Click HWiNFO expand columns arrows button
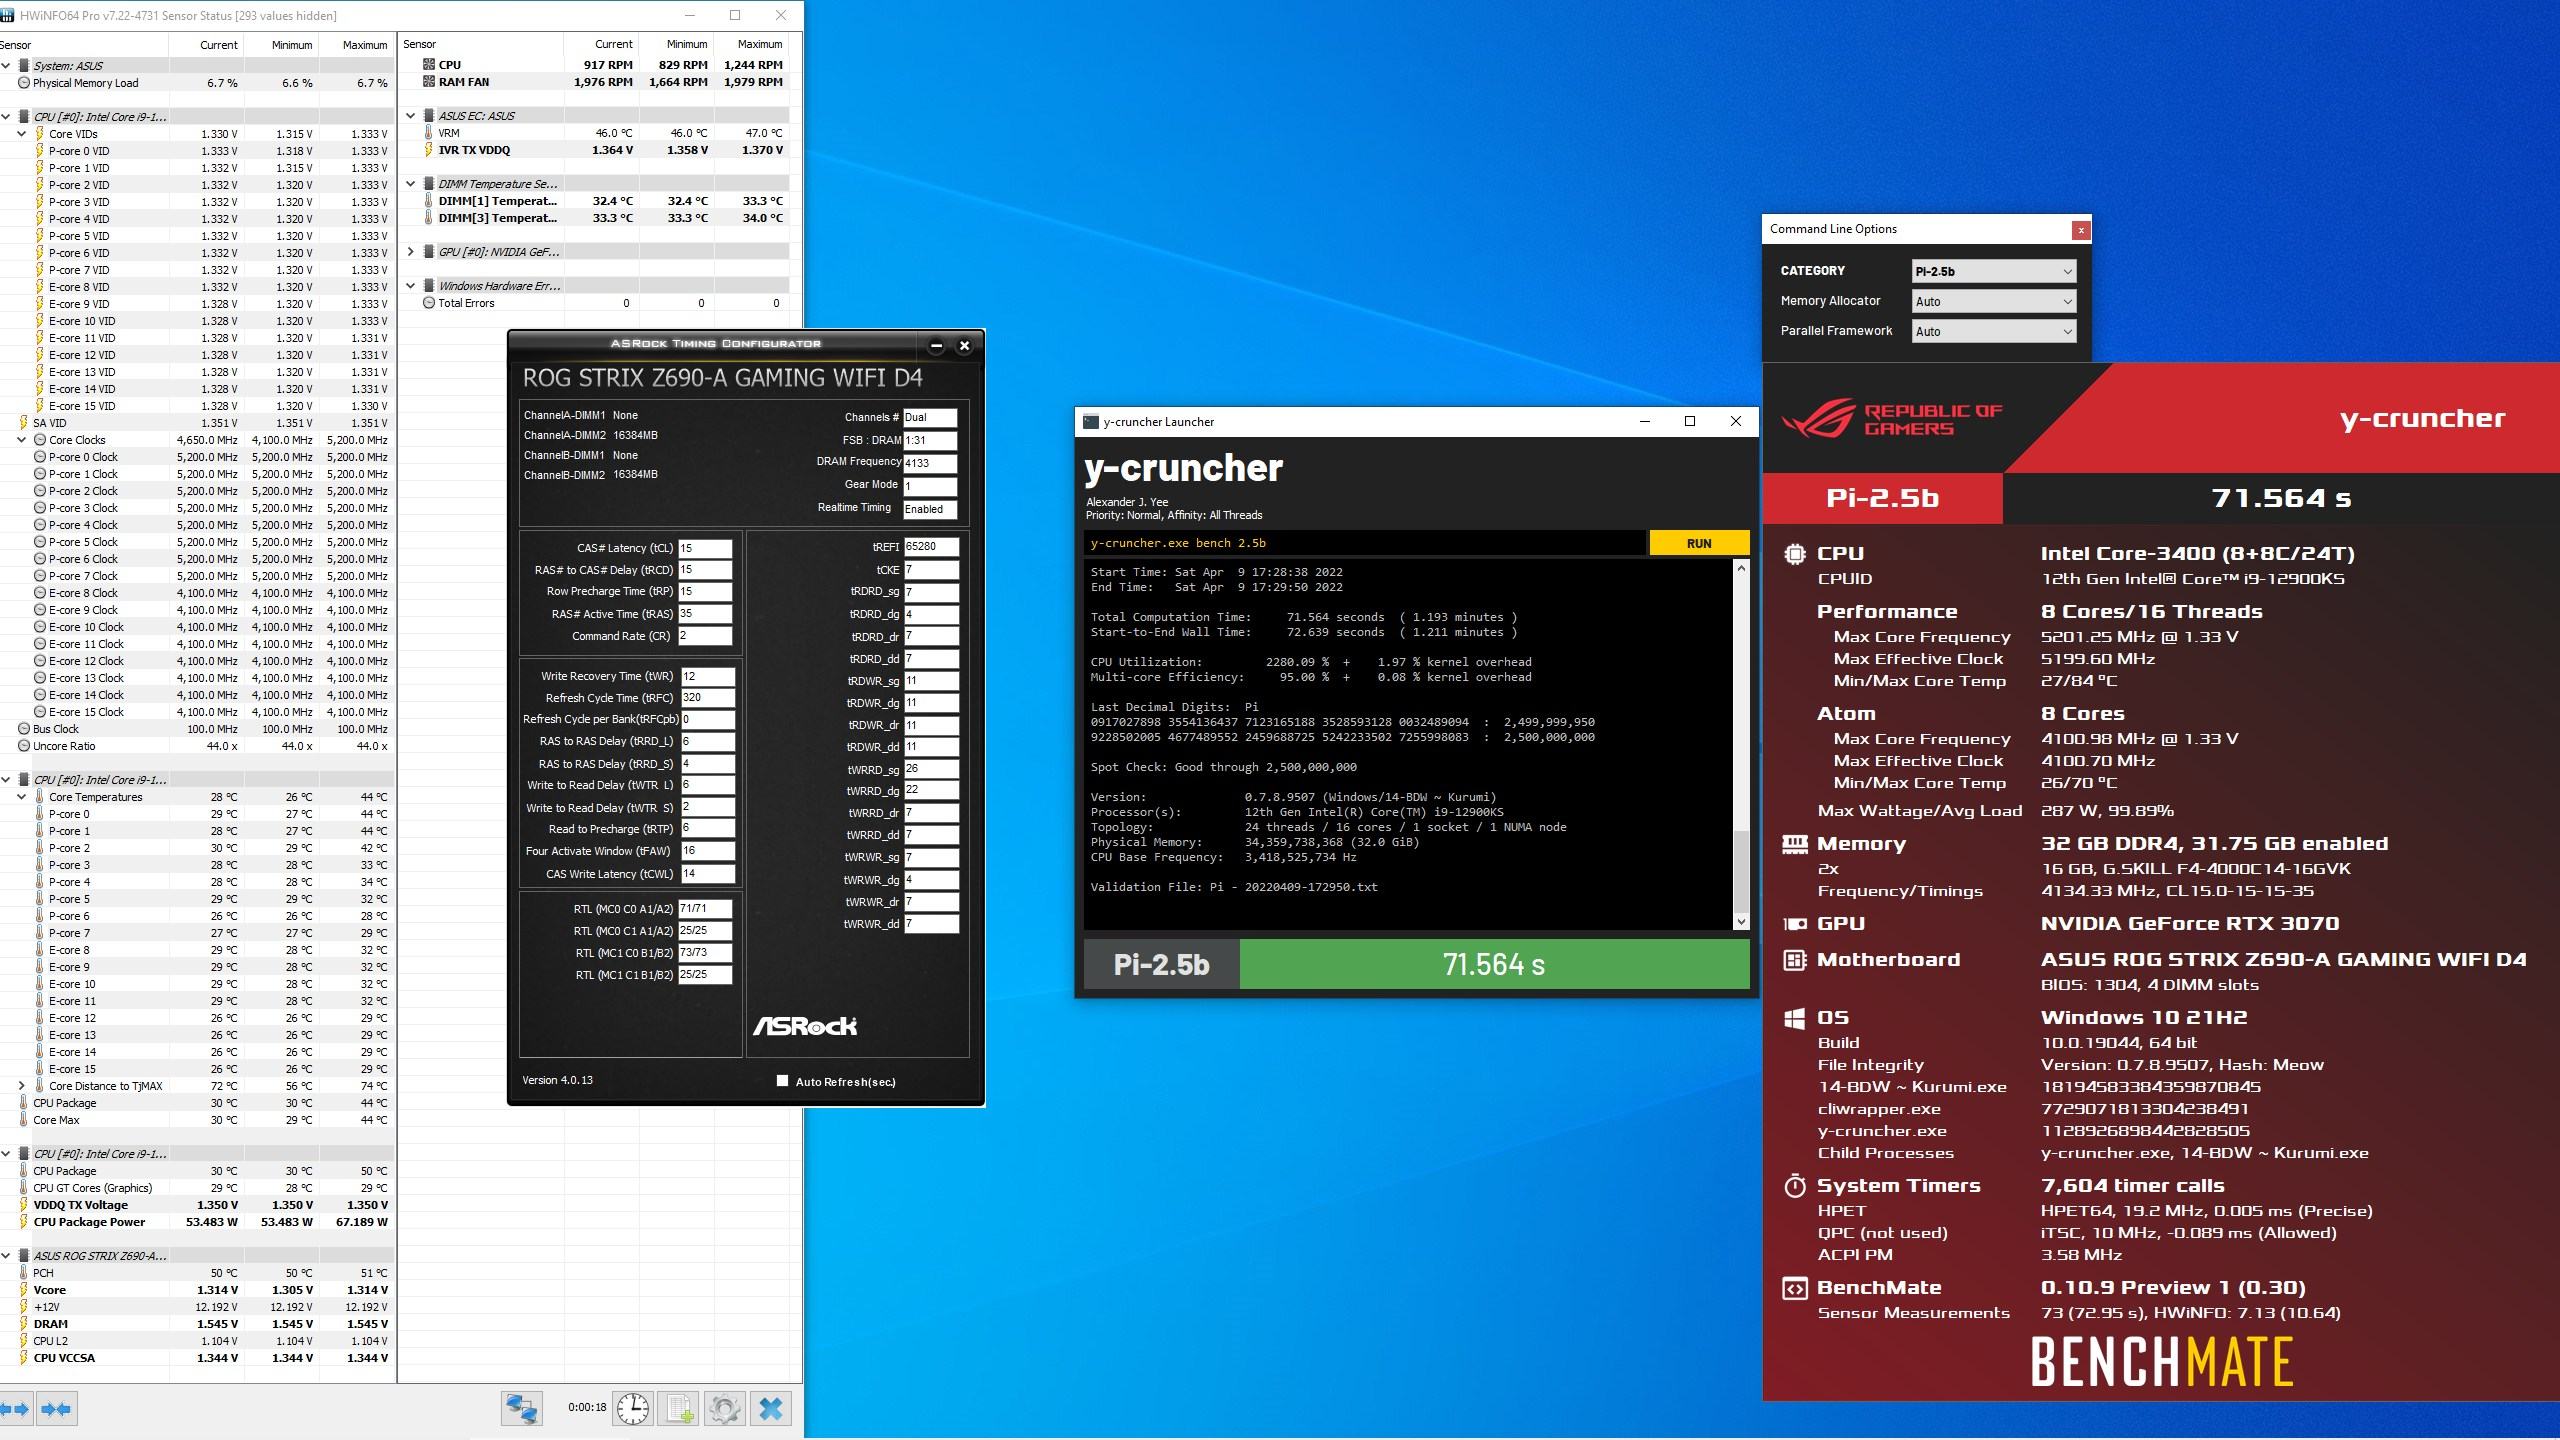This screenshot has width=2560, height=1440. (x=15, y=1409)
